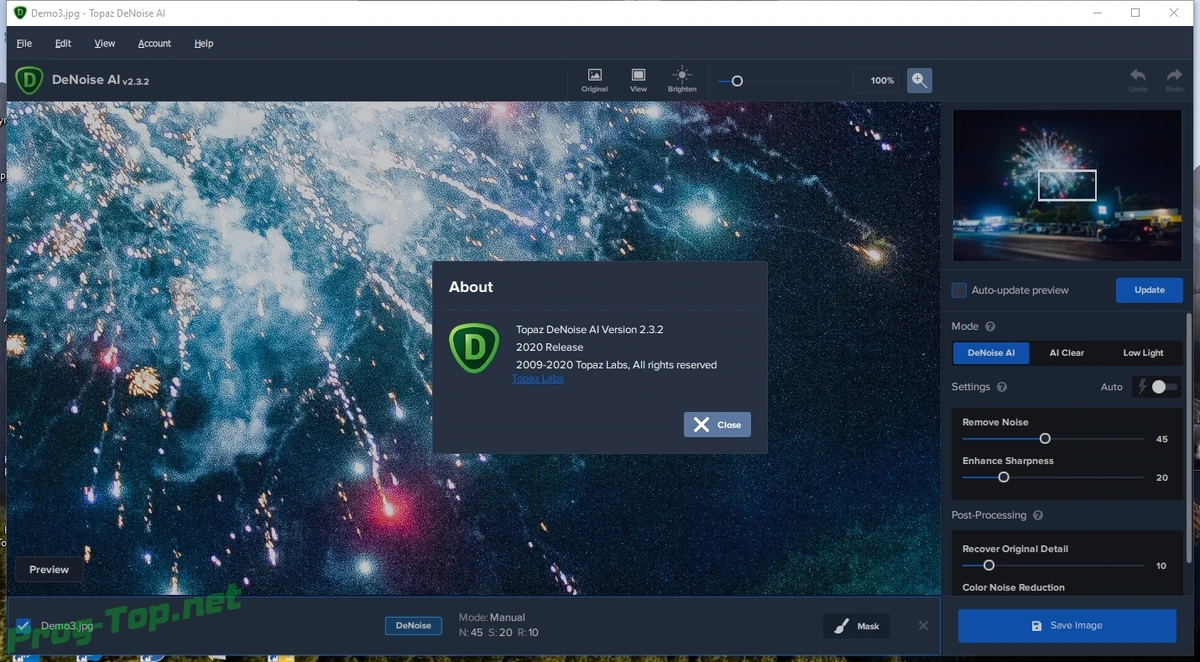1200x662 pixels.
Task: Click the DeNoise tag button
Action: 413,626
